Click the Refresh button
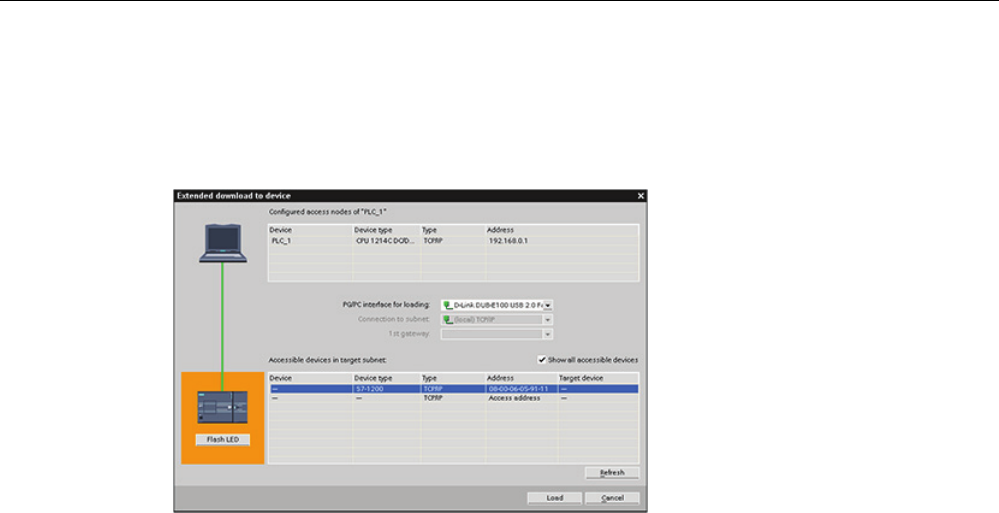 tap(612, 473)
